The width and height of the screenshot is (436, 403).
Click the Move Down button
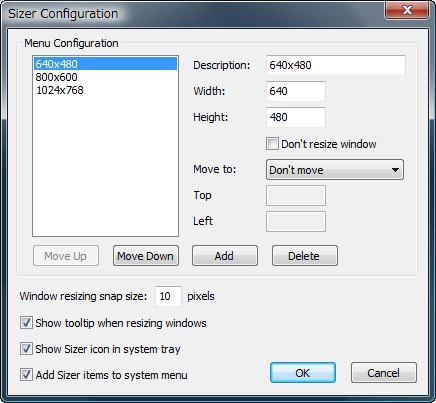tap(146, 256)
